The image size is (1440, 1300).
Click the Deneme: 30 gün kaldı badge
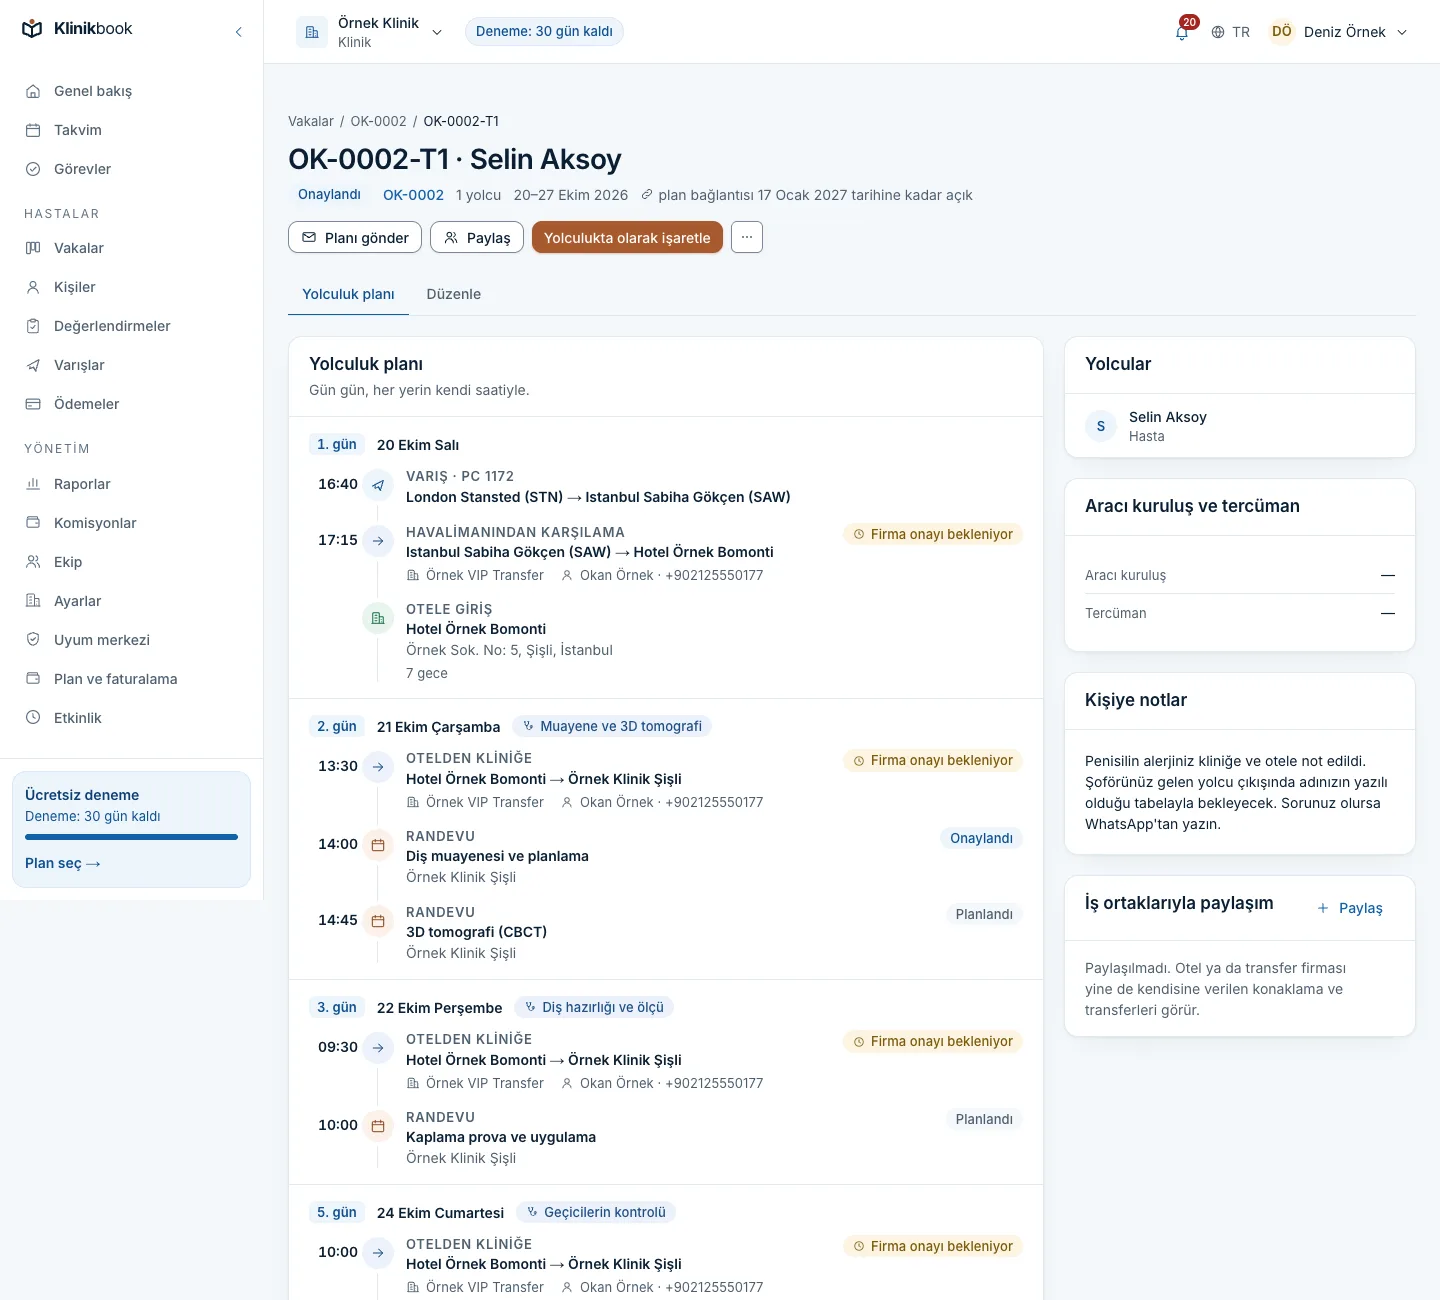point(544,32)
